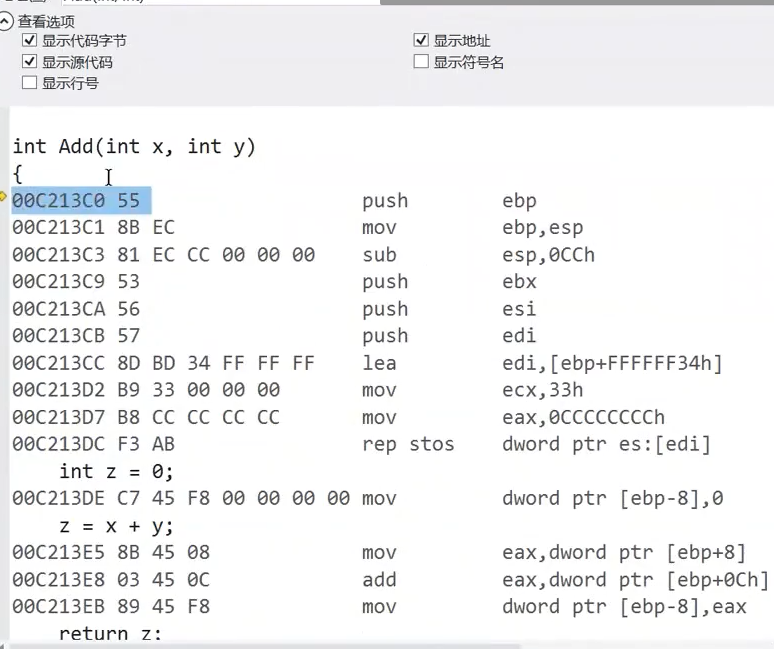Click operand 'dword ptr es:[edi]'
The height and width of the screenshot is (649, 774).
(x=607, y=444)
